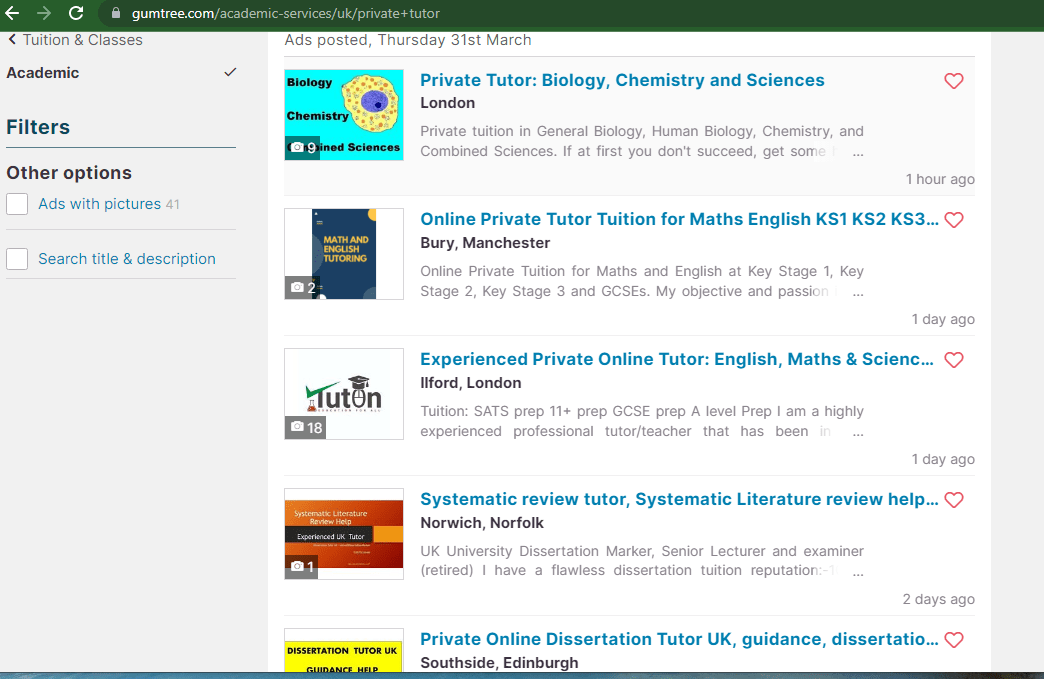This screenshot has width=1044, height=679.
Task: Tick Search title & description checkbox
Action: coord(17,259)
